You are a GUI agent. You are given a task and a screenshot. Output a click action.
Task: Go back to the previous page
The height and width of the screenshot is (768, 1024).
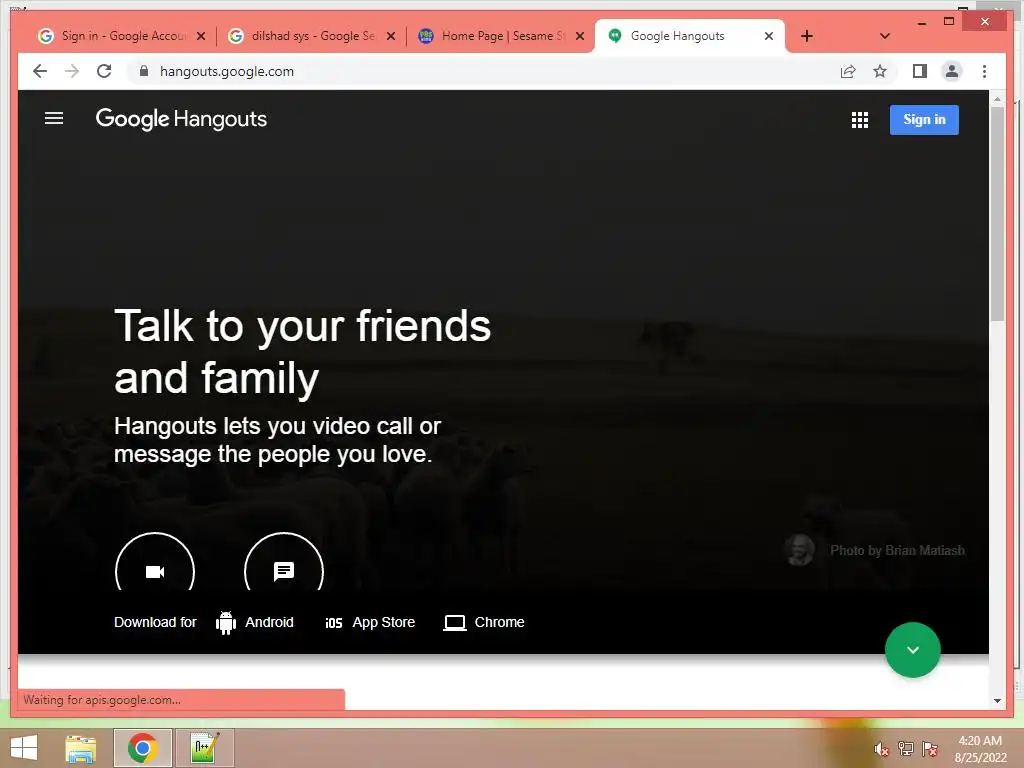tap(40, 71)
